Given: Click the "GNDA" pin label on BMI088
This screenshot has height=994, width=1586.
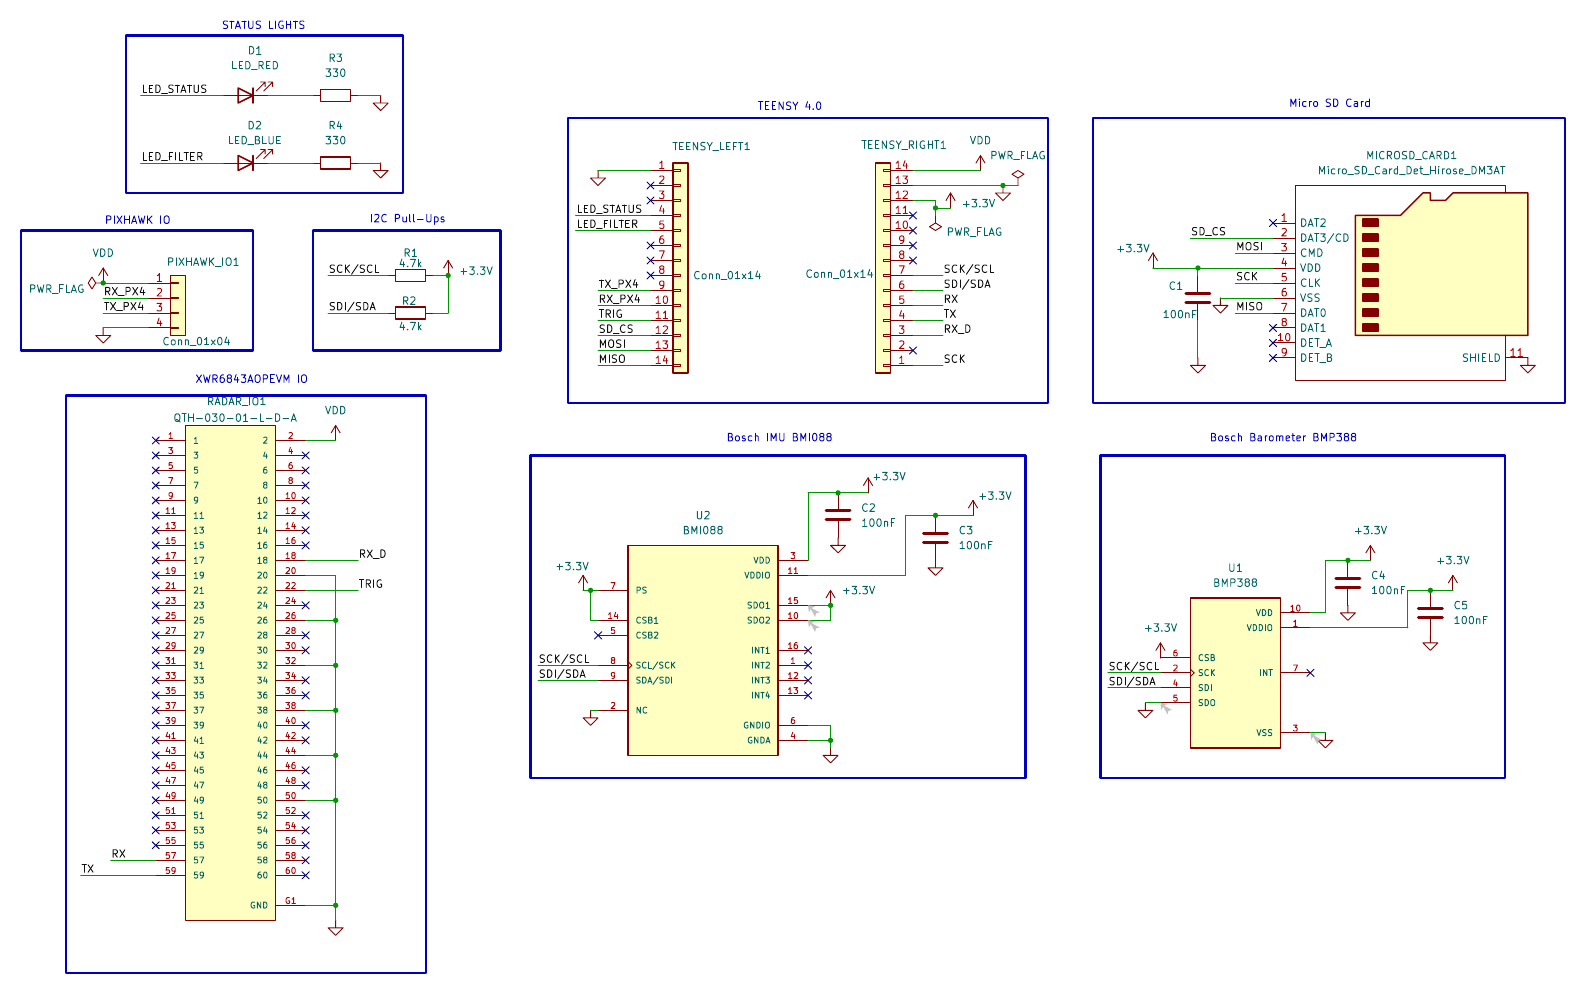Looking at the screenshot, I should 759,741.
